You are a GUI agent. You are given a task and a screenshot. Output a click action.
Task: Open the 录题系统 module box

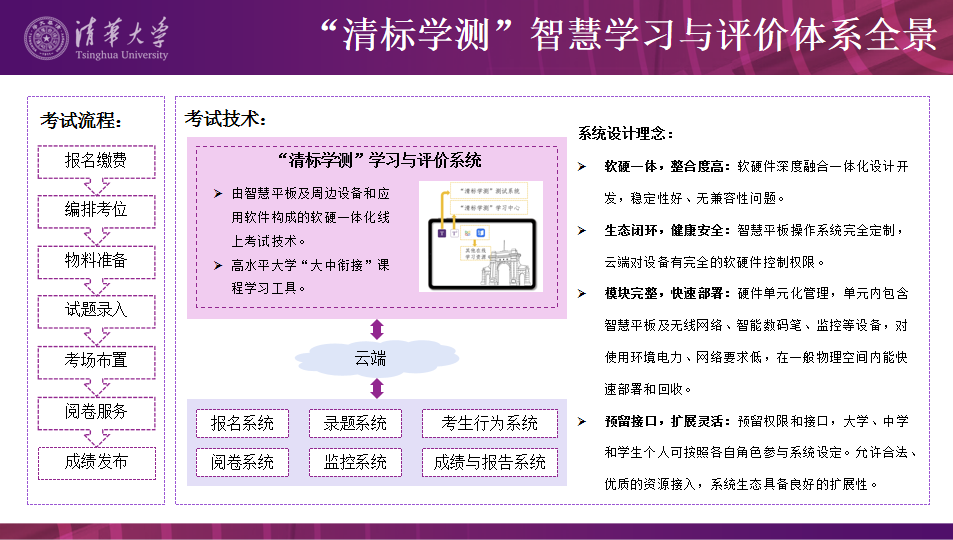click(355, 423)
